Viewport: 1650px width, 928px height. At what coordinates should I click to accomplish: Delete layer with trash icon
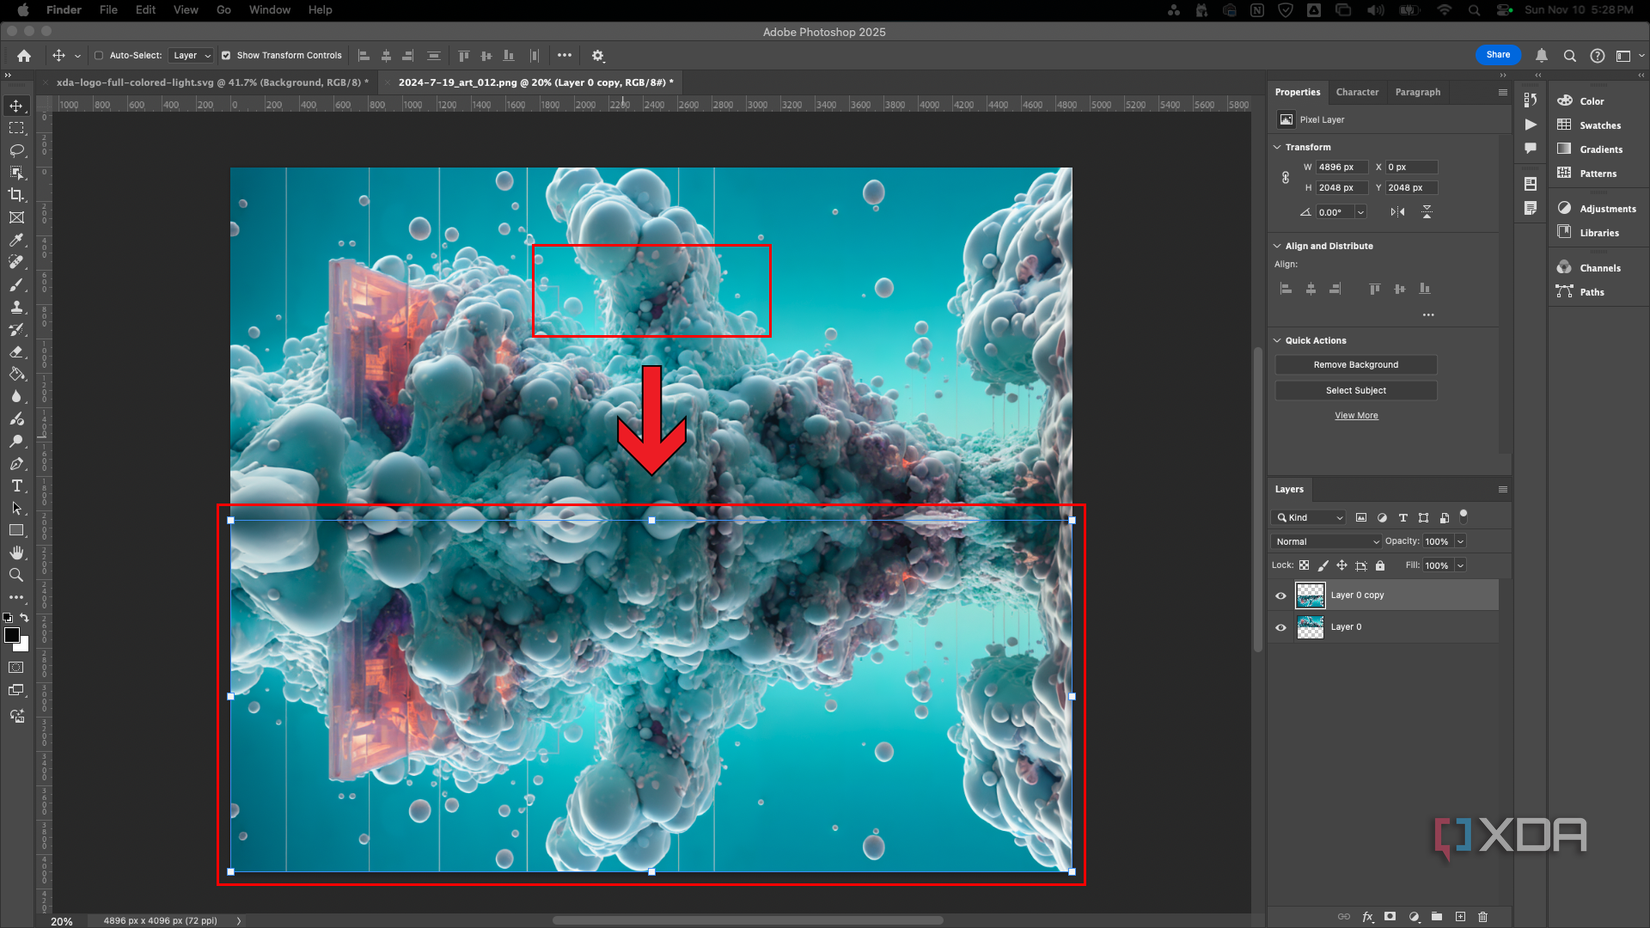tap(1483, 916)
